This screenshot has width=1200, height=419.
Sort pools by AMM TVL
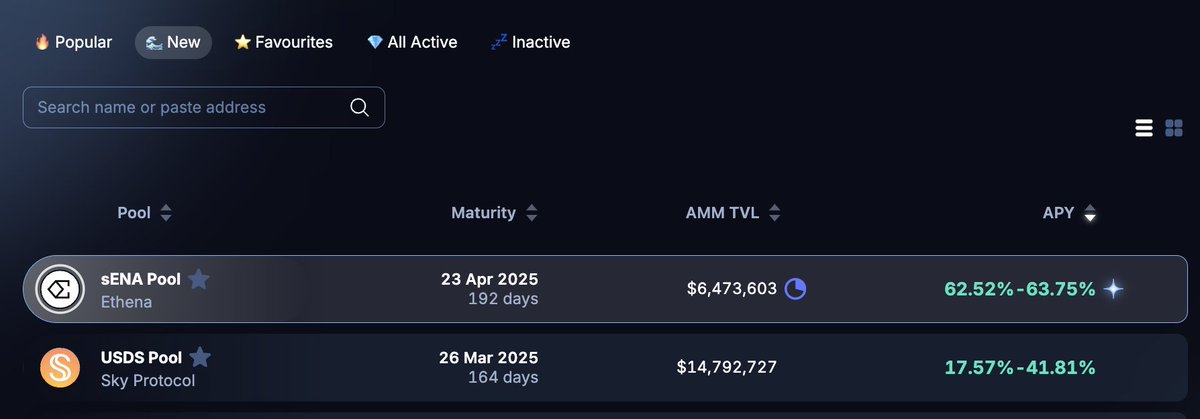[732, 213]
